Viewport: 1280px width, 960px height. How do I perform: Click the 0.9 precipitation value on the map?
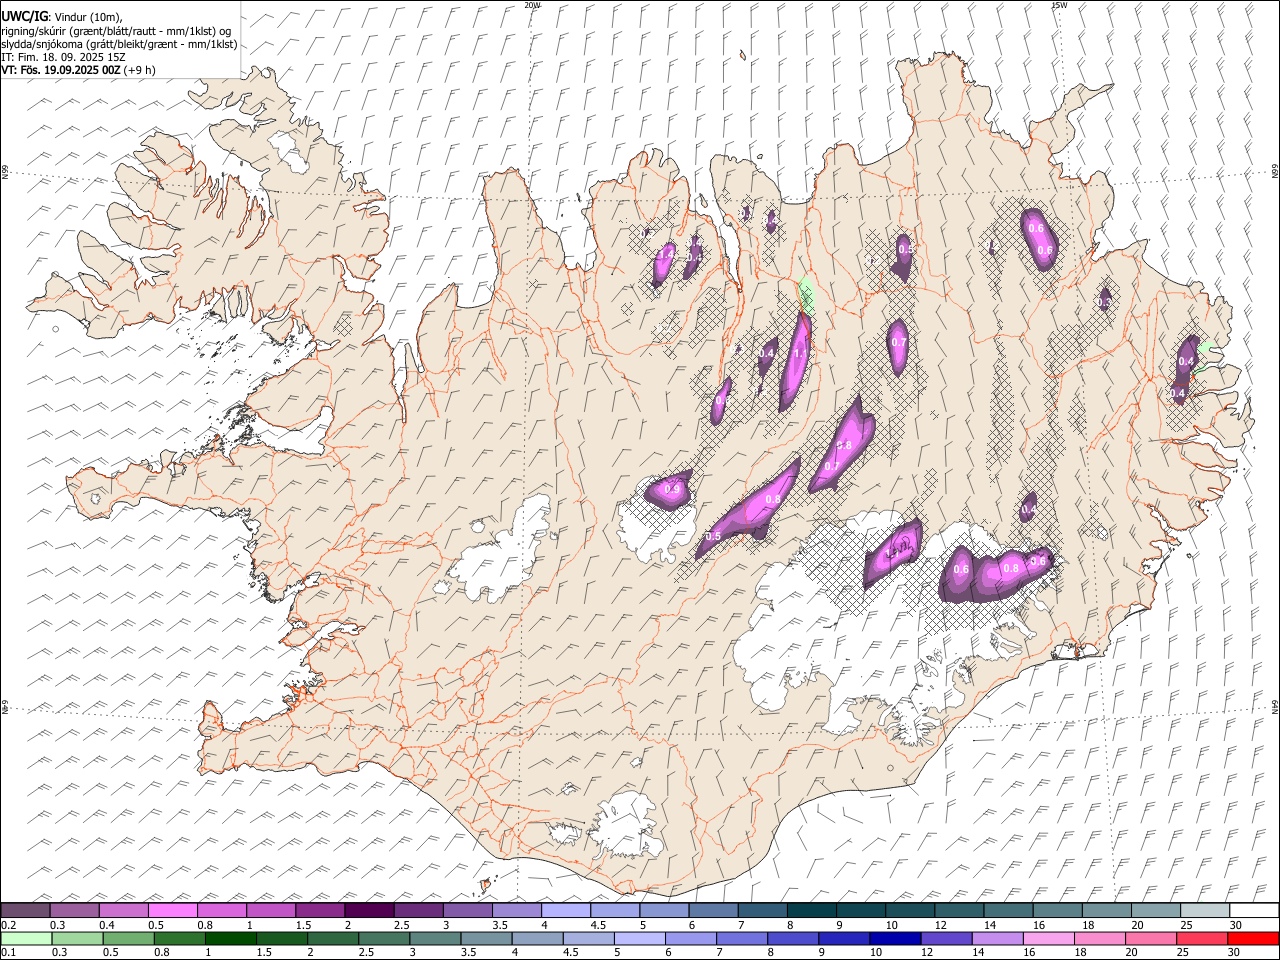[673, 490]
